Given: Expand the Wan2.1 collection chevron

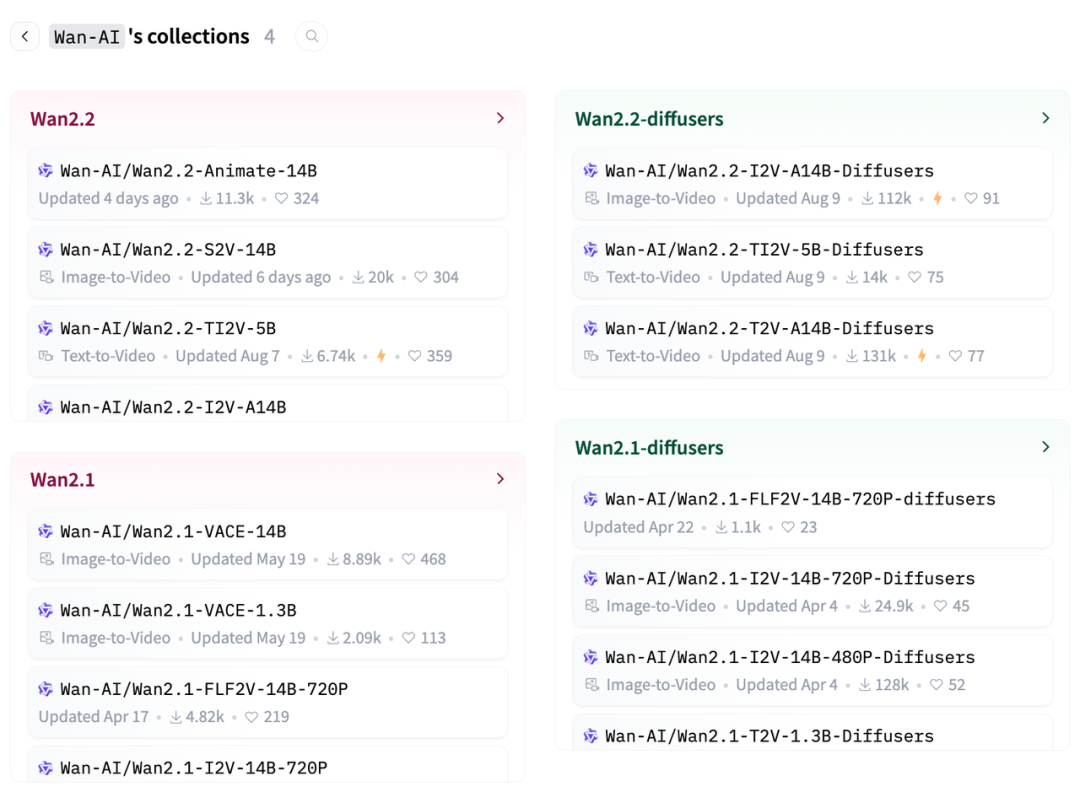Looking at the screenshot, I should [501, 479].
